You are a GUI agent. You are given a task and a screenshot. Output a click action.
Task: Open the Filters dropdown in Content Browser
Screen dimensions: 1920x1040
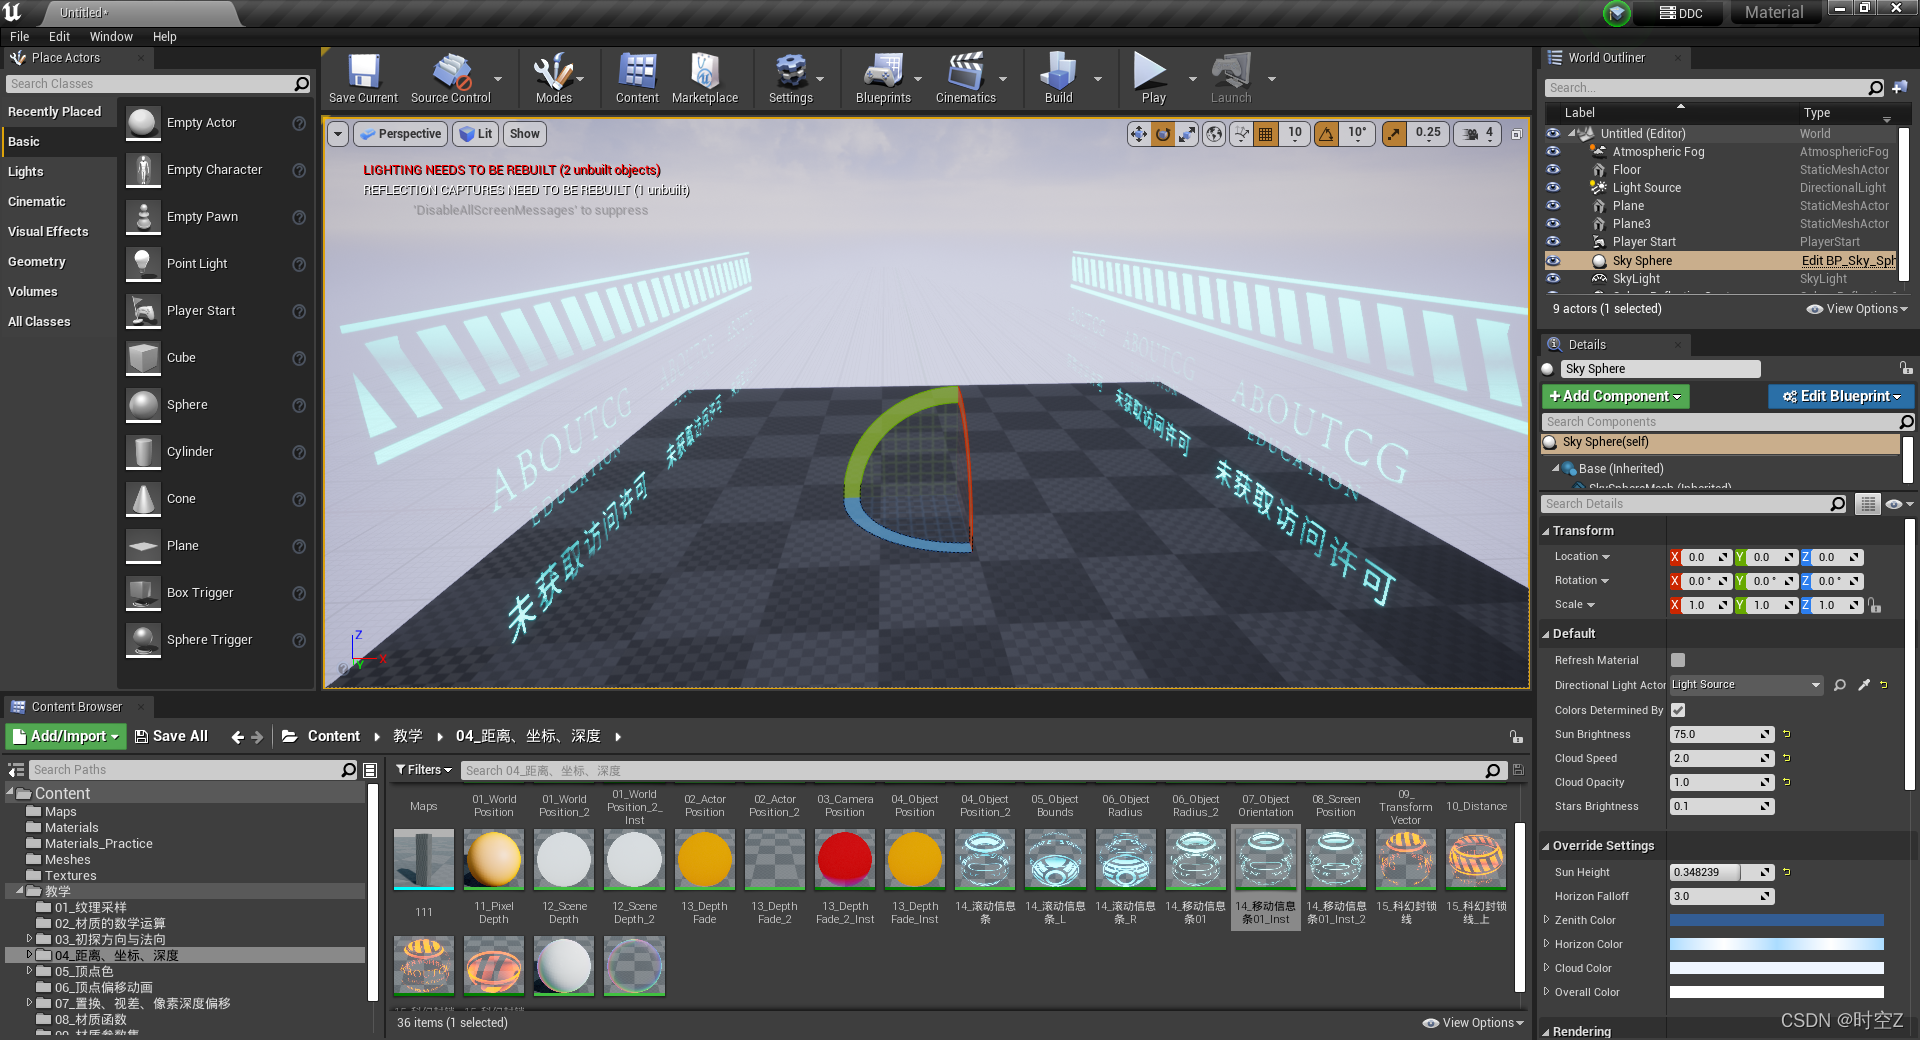point(424,770)
